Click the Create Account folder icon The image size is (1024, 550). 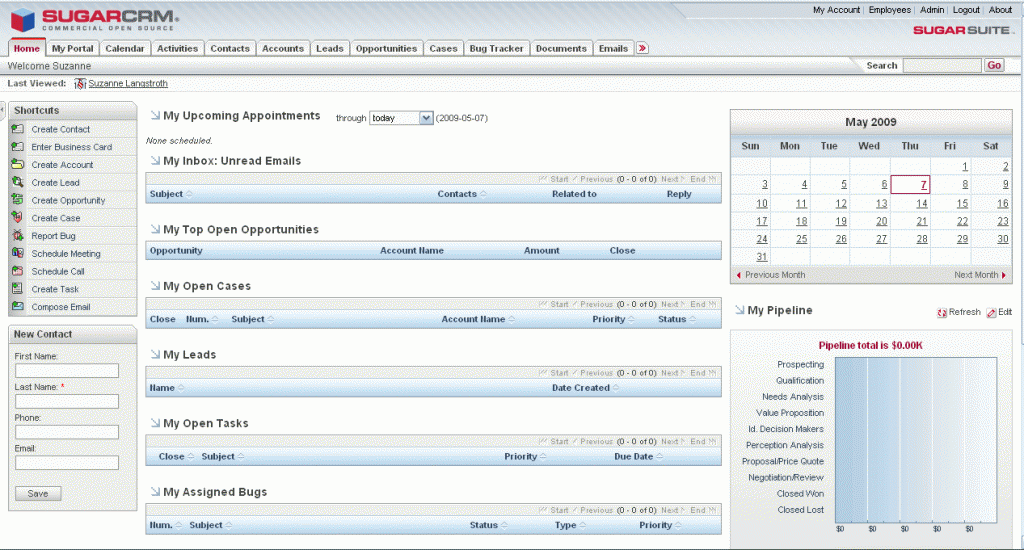pyautogui.click(x=18, y=164)
